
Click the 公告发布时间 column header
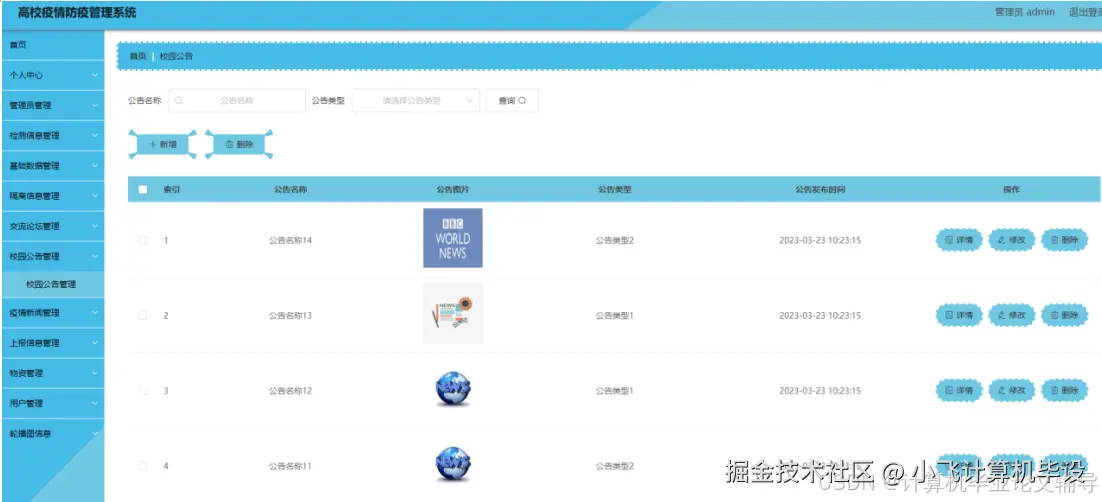pos(820,190)
